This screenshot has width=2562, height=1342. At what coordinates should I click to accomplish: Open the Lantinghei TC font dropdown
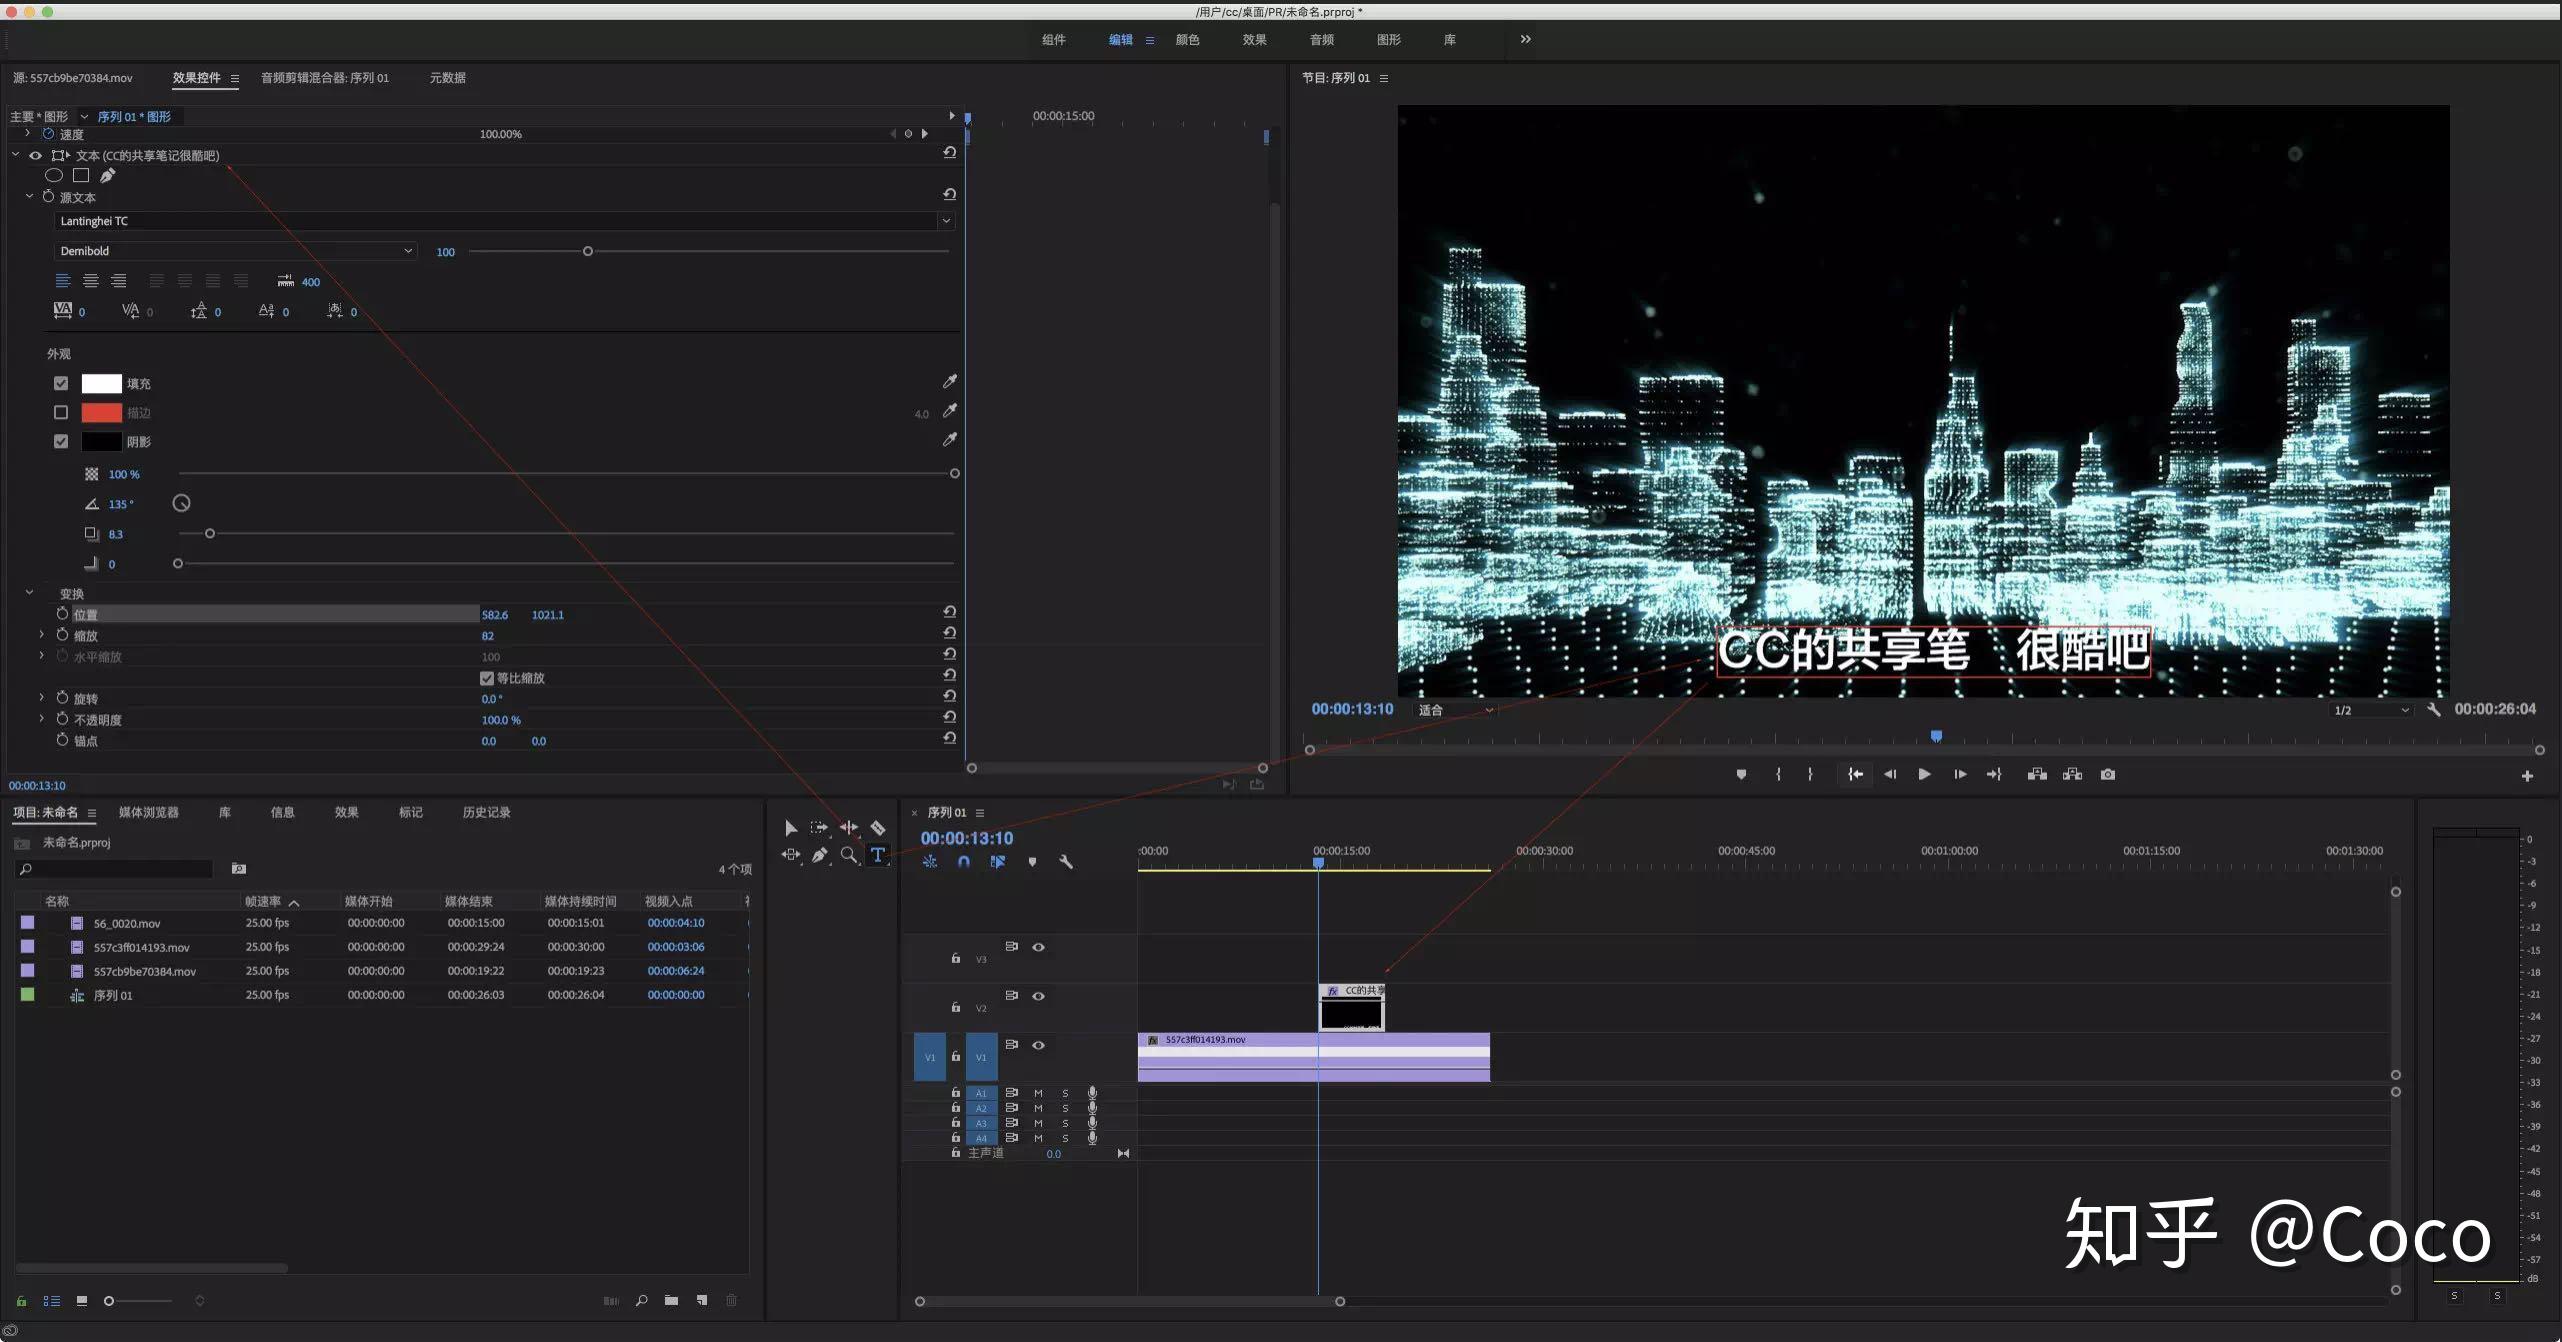point(945,221)
